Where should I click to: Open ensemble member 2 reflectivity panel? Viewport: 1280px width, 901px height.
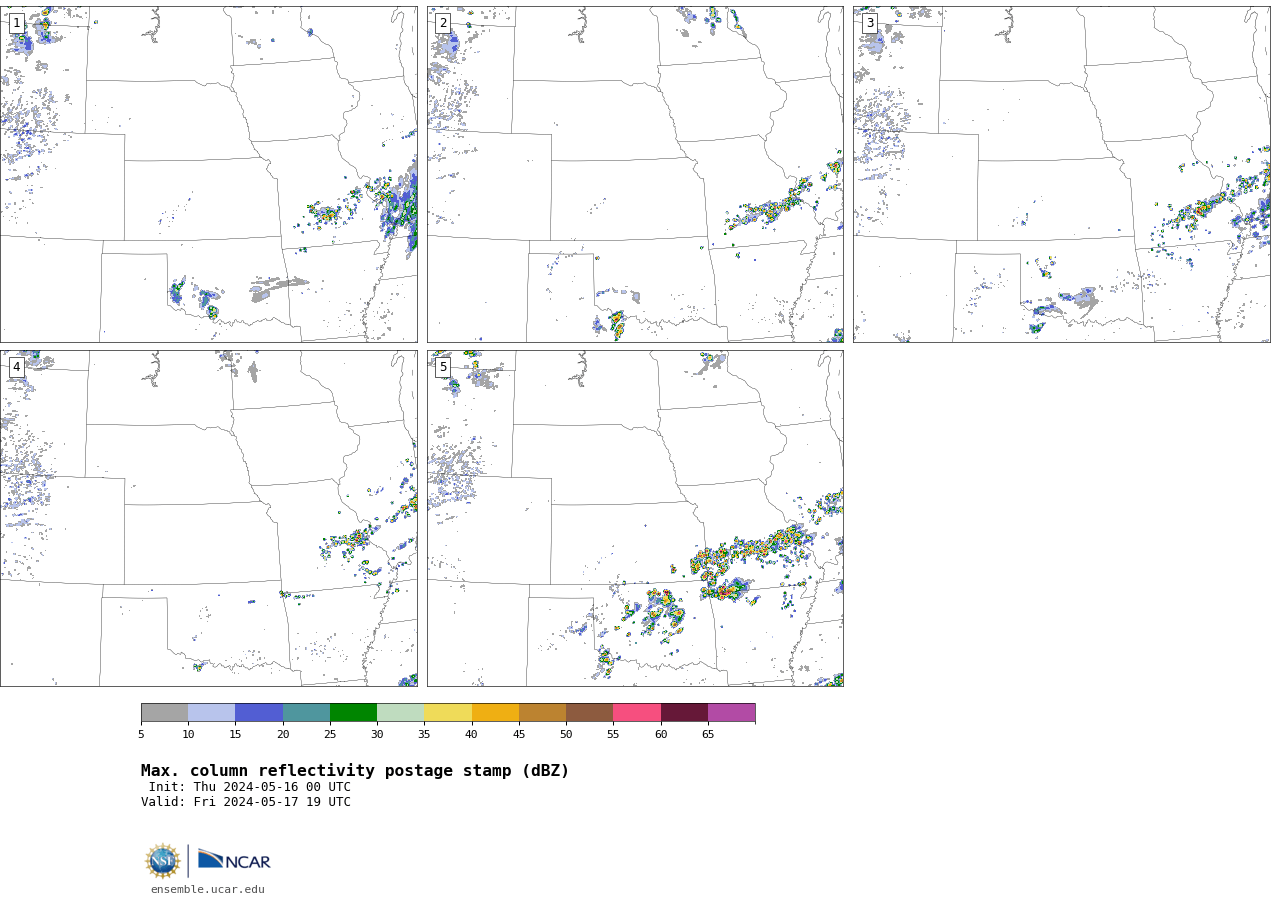[x=635, y=174]
